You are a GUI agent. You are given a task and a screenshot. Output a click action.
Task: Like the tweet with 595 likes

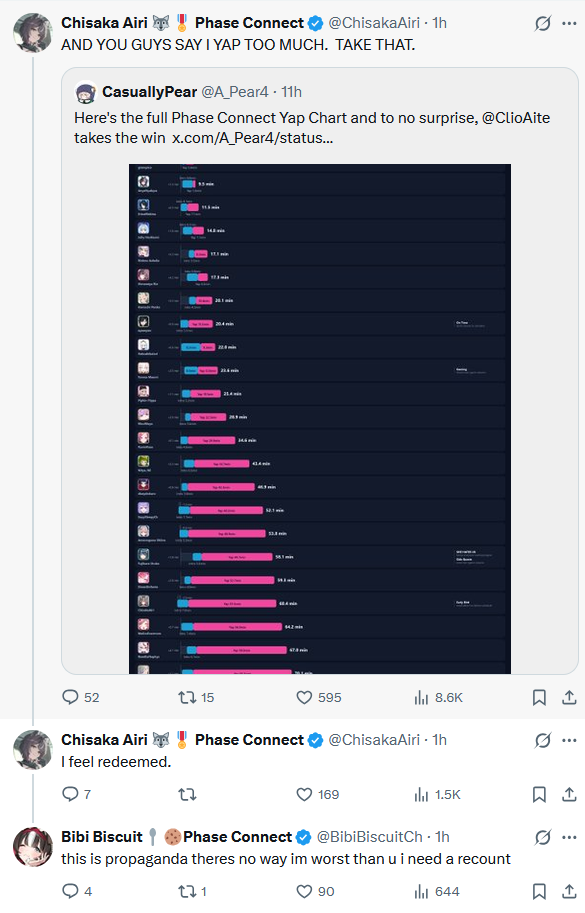[x=318, y=697]
